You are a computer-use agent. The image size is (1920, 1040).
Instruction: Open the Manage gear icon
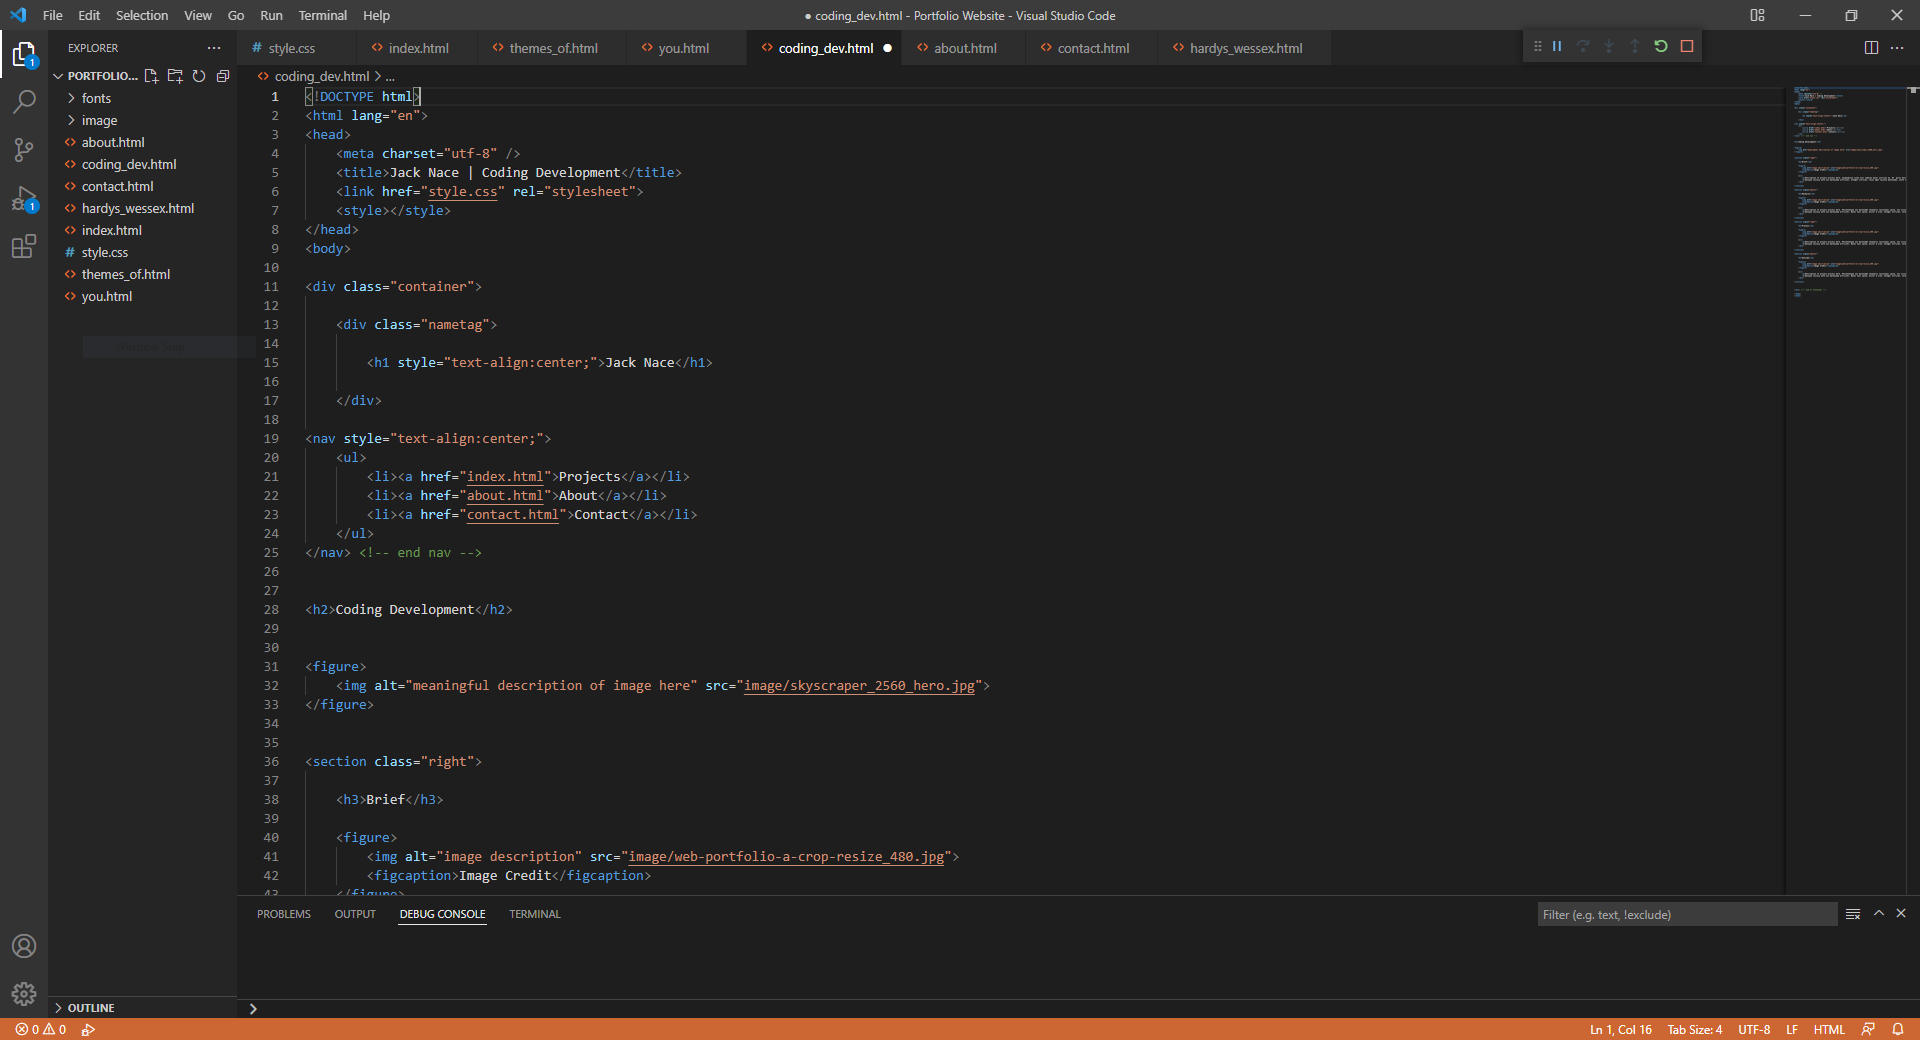pos(24,994)
